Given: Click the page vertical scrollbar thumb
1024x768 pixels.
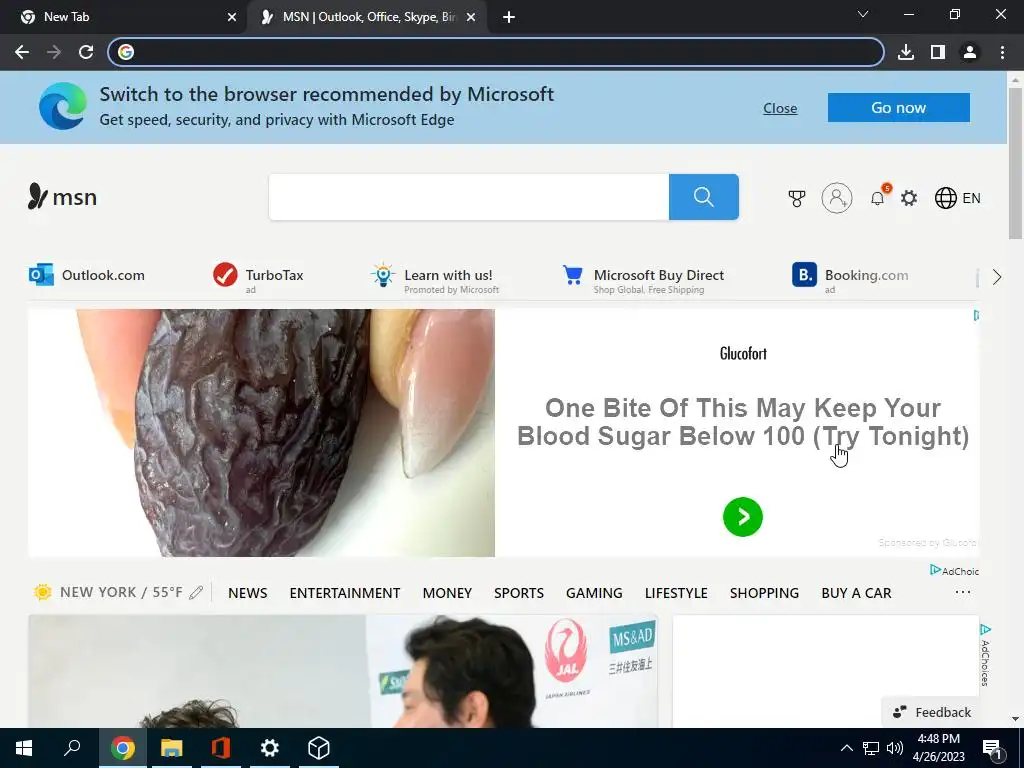Looking at the screenshot, I should pos(1015,163).
